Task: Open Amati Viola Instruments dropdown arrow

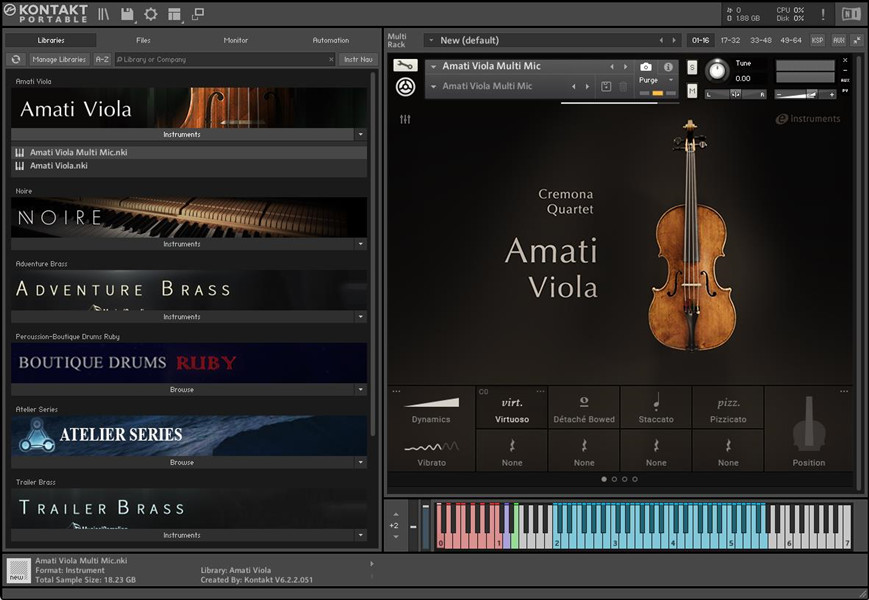Action: [x=360, y=134]
